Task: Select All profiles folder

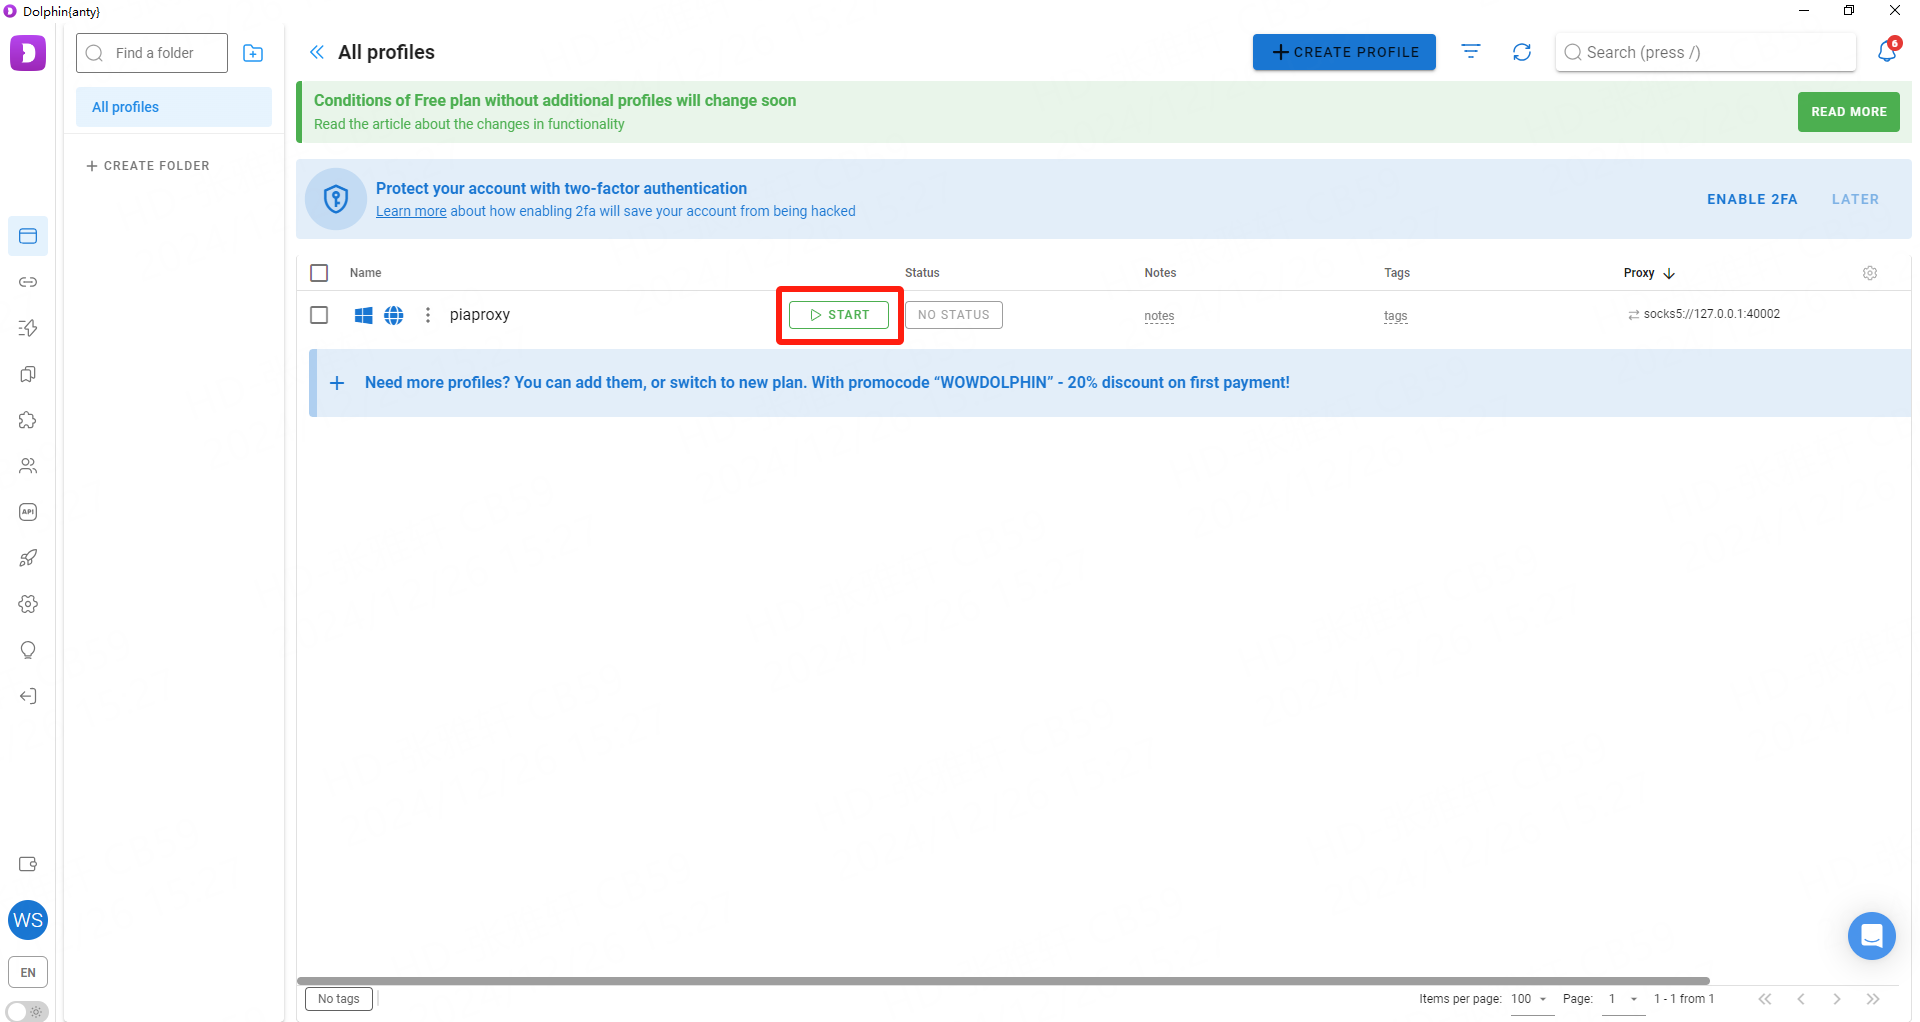Action: coord(173,107)
